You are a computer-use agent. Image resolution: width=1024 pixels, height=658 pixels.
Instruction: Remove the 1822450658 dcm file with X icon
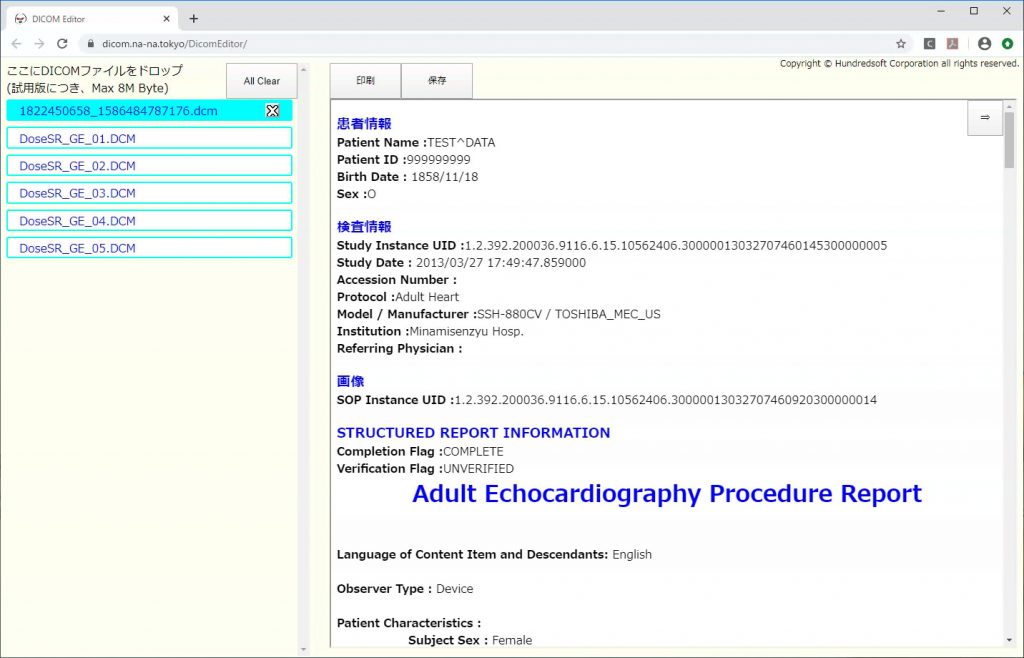(272, 111)
